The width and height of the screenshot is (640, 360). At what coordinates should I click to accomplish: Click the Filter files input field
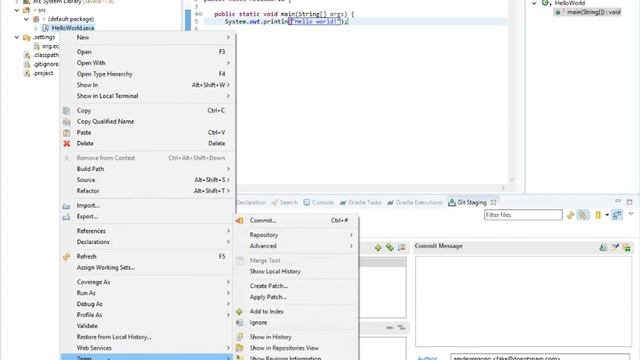[523, 215]
